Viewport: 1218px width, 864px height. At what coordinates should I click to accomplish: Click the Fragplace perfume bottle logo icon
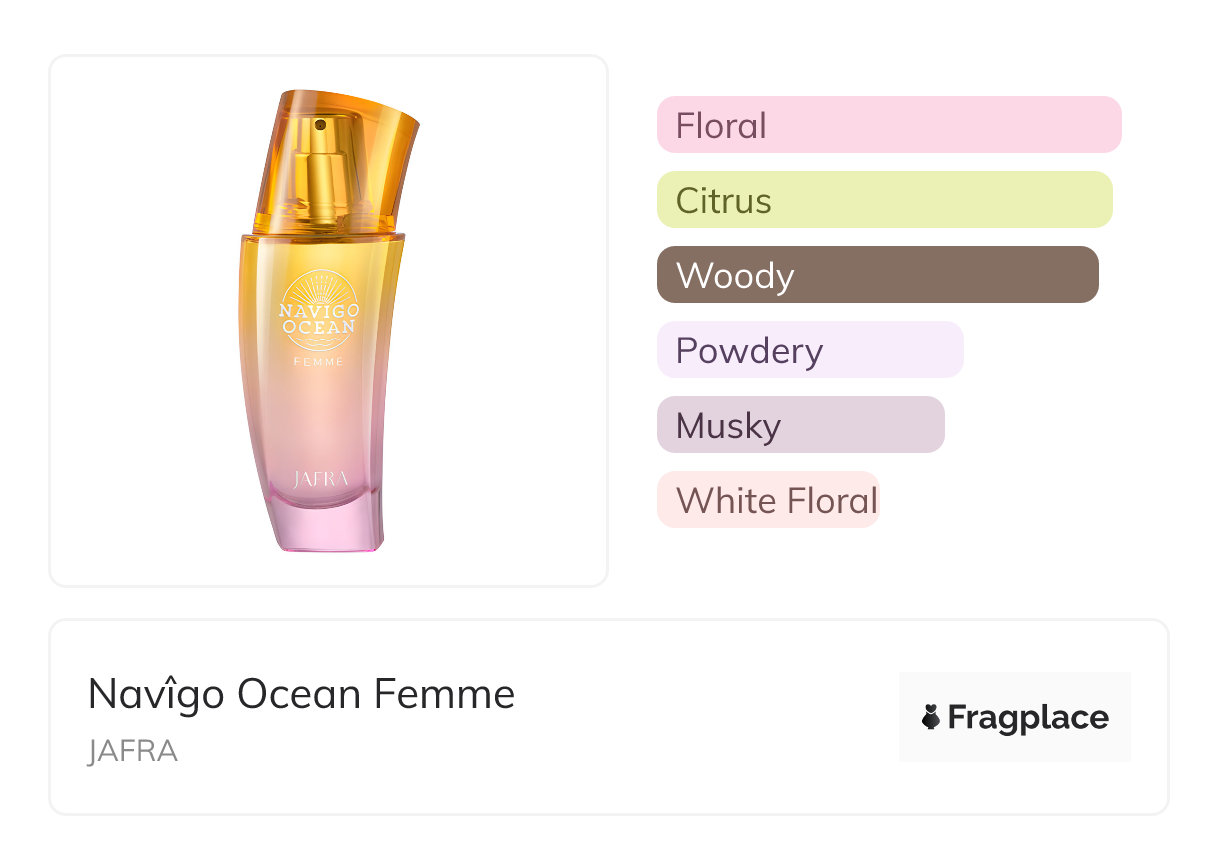click(x=931, y=717)
